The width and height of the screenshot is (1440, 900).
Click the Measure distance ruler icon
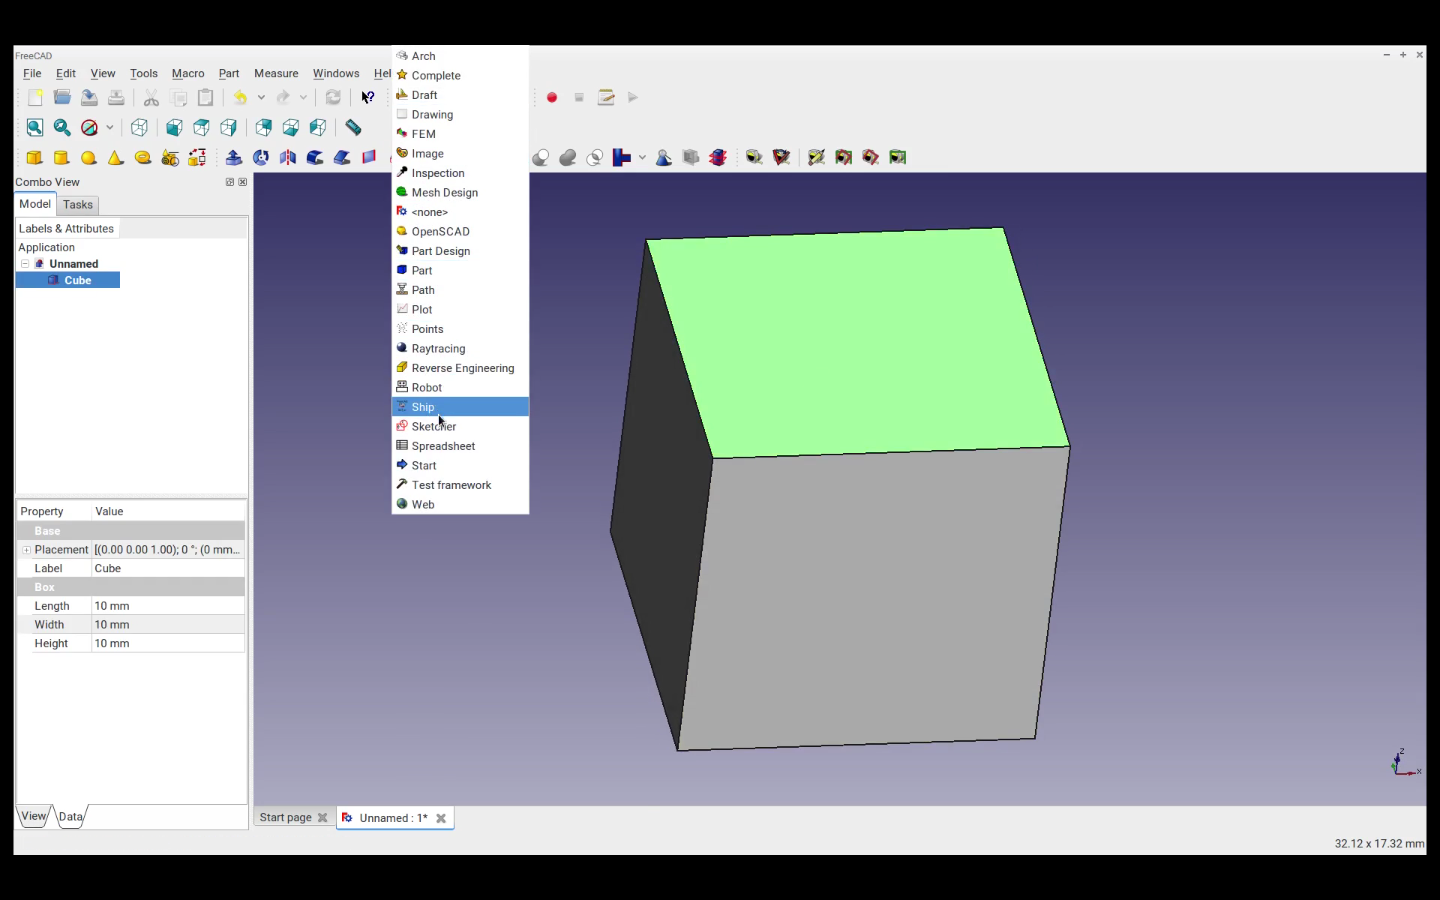click(353, 128)
